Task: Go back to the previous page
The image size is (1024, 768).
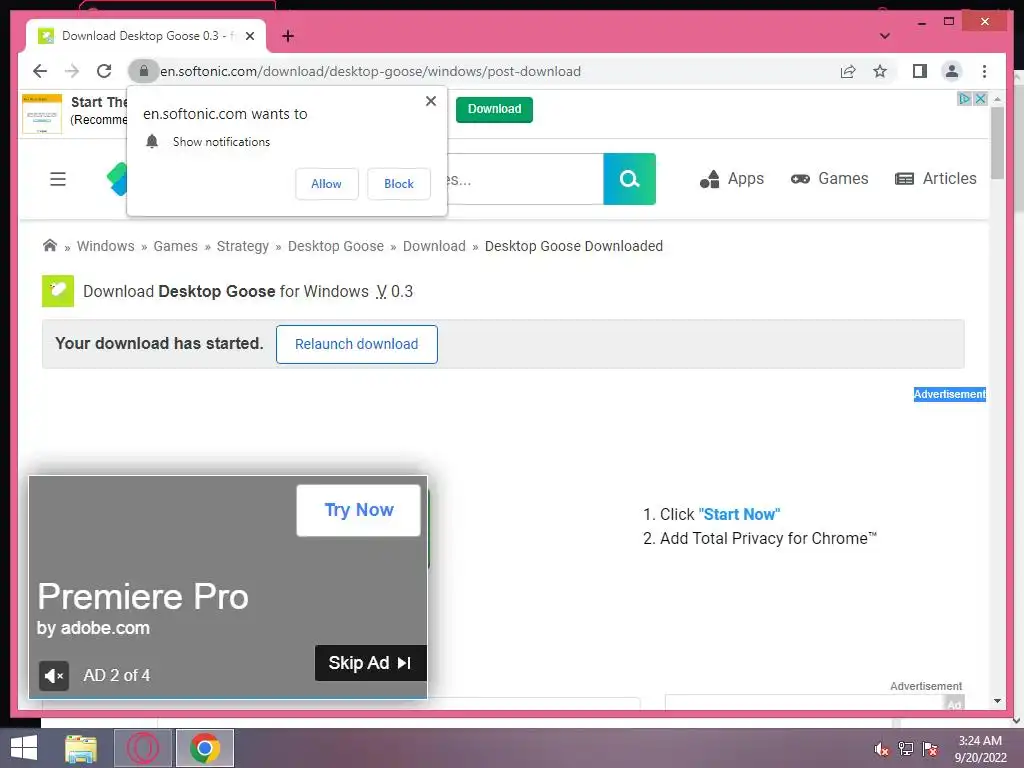Action: coord(40,71)
